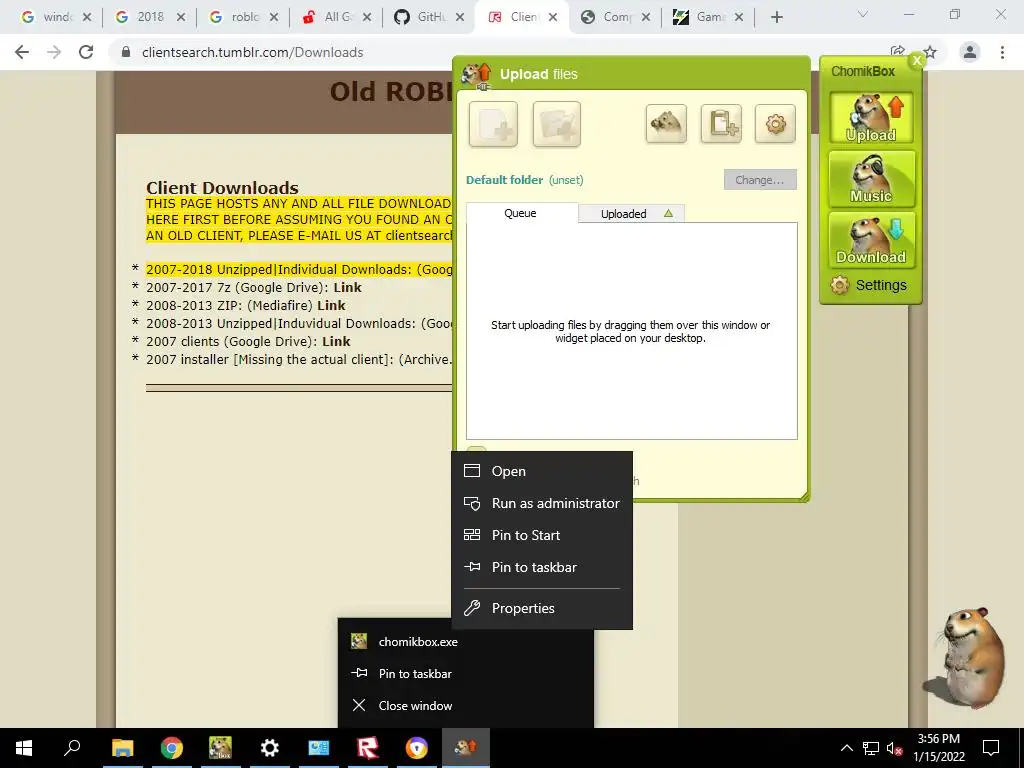1024x768 pixels.
Task: Open the gear settings icon in Upload toolbar
Action: pyautogui.click(x=775, y=123)
